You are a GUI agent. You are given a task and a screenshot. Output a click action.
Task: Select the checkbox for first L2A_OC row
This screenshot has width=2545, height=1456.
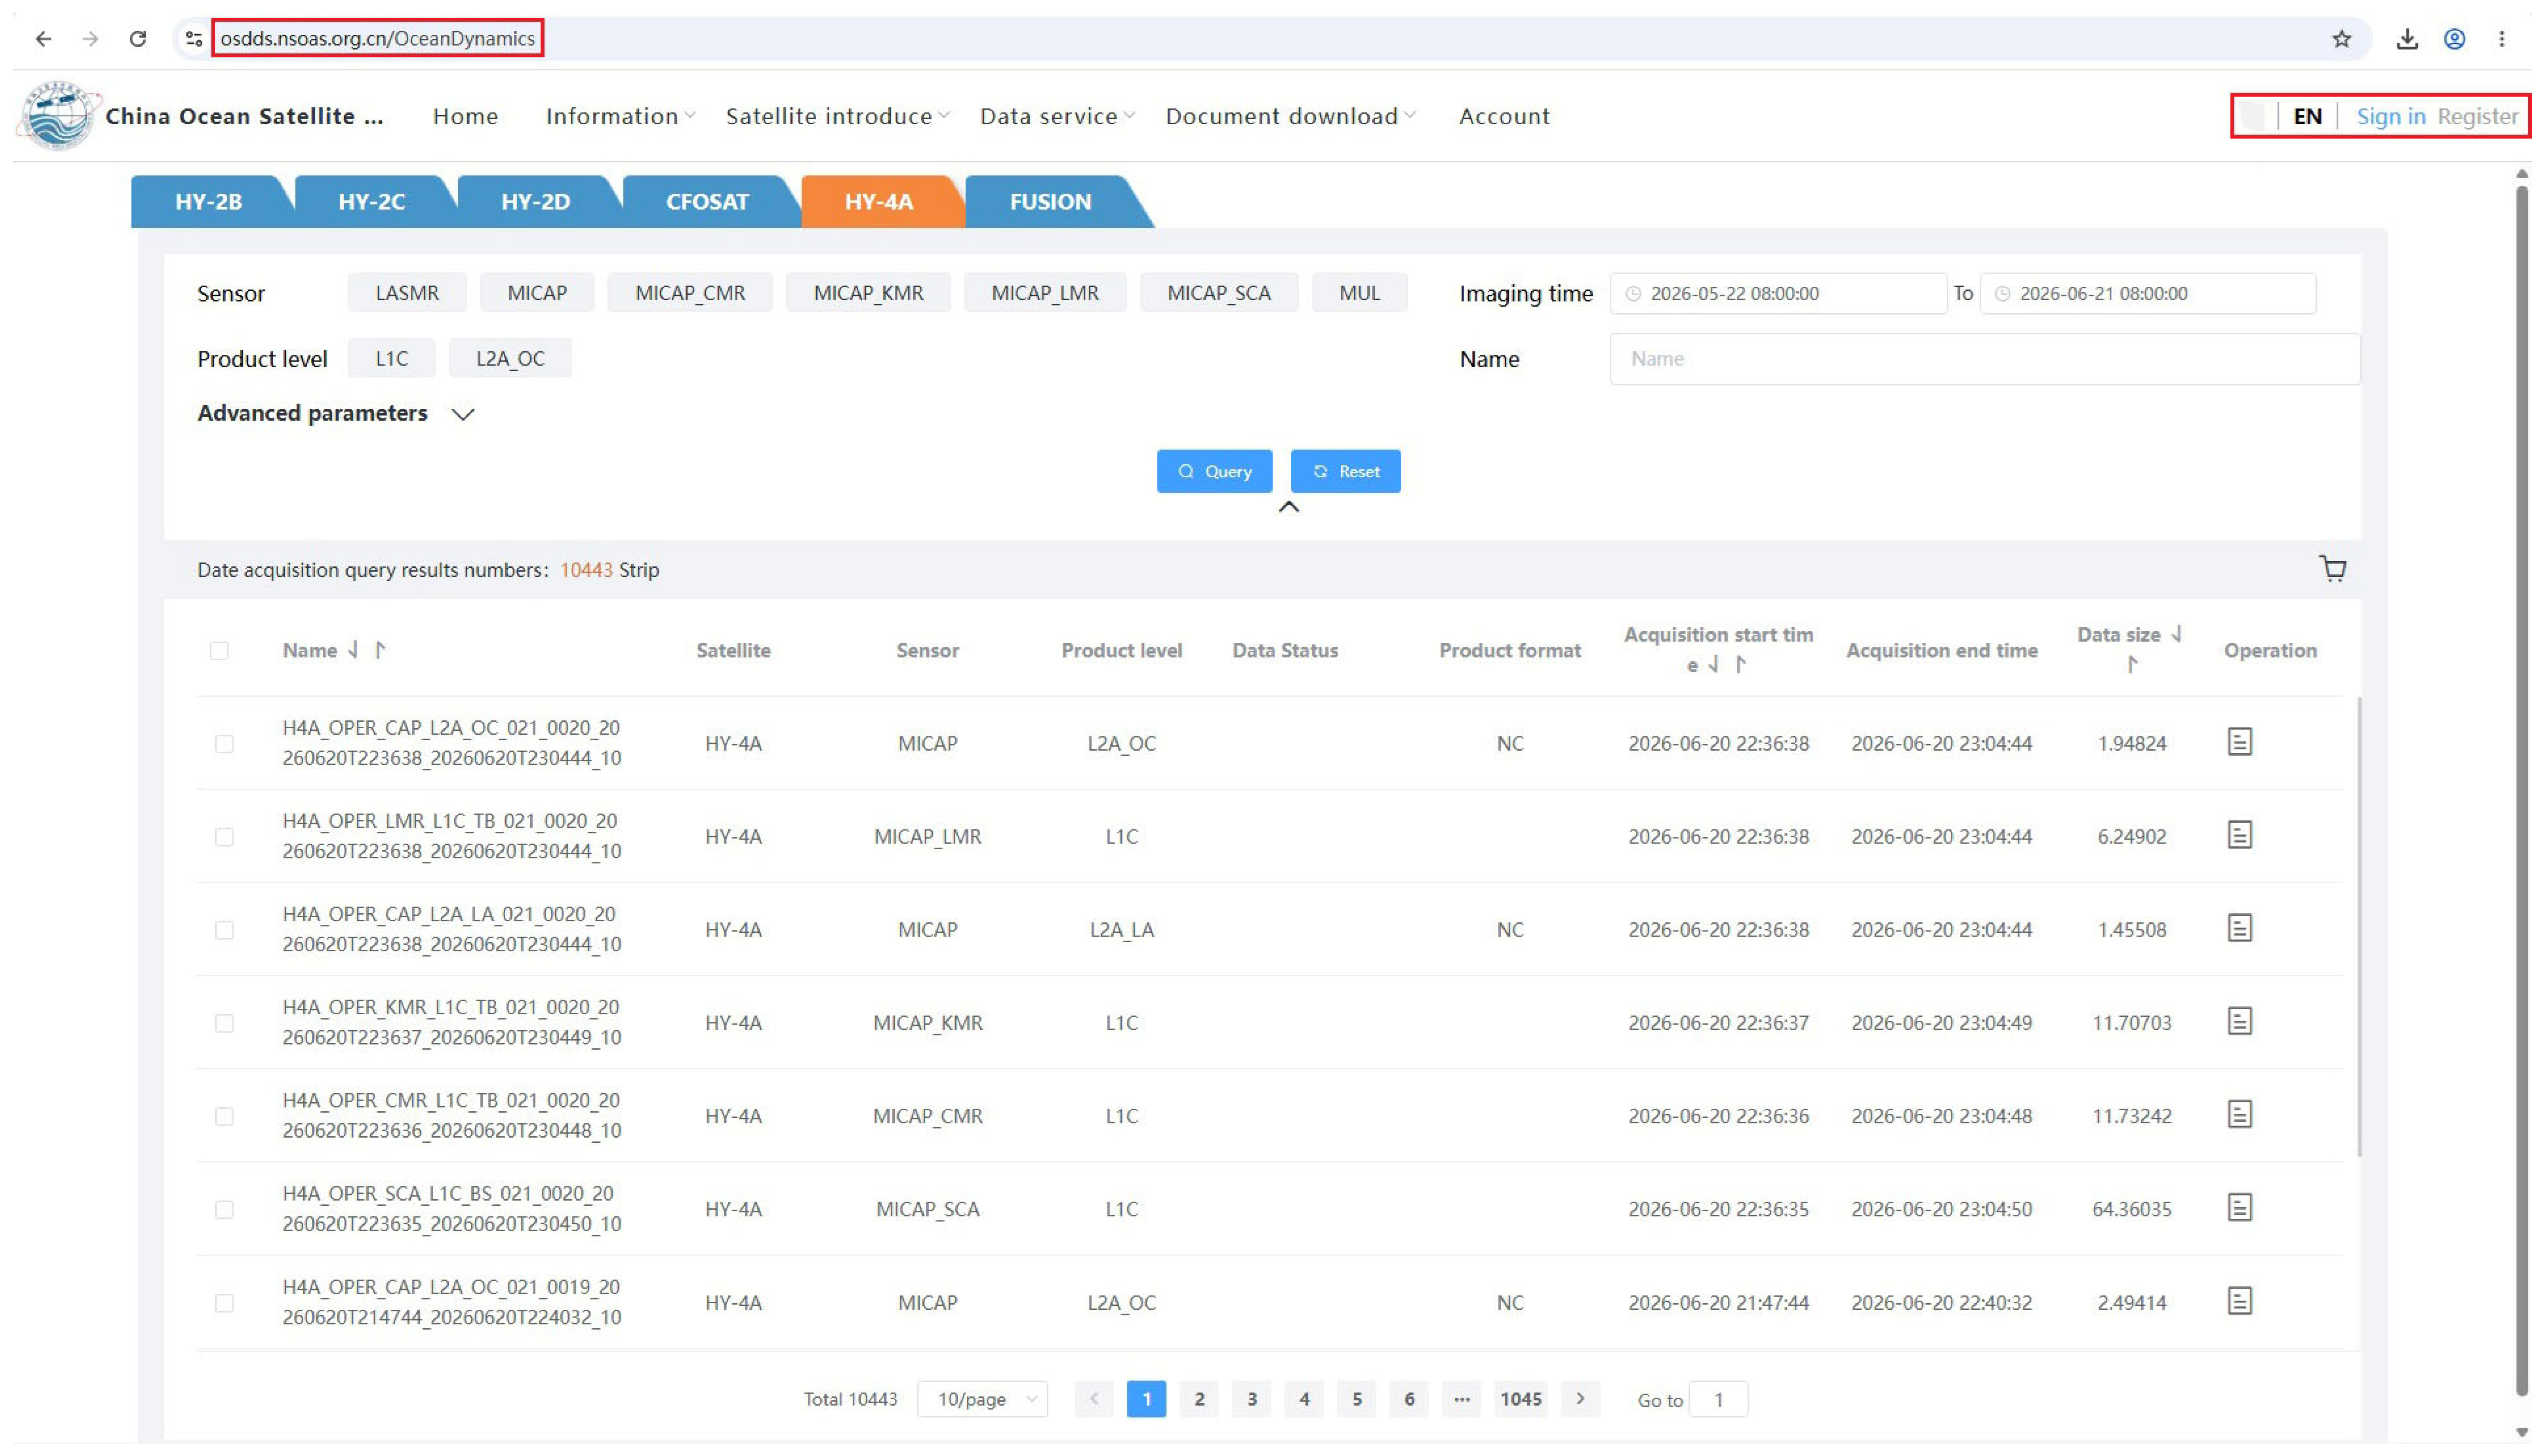224,744
